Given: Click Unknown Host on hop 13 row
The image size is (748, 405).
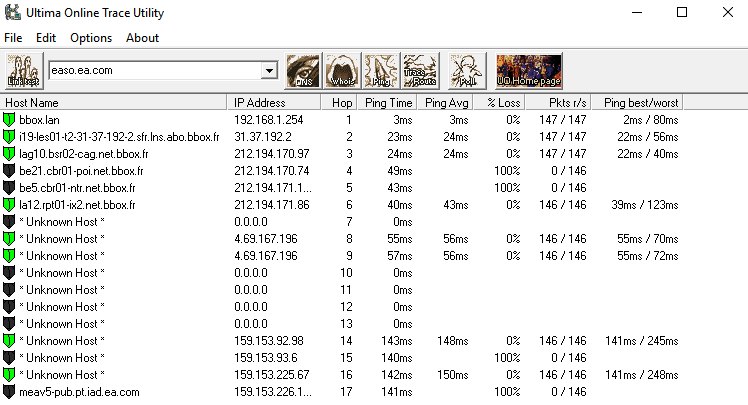Looking at the screenshot, I should [x=62, y=324].
